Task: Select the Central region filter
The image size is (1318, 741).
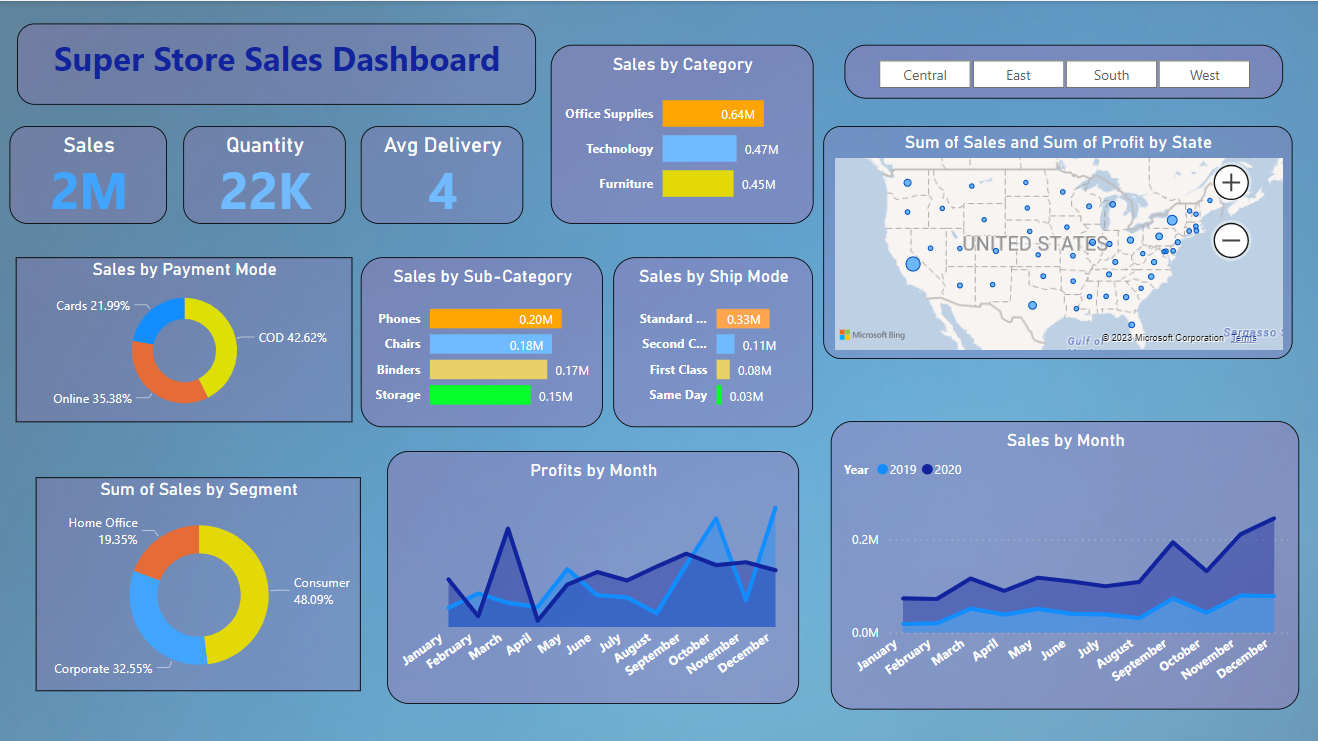Action: (924, 74)
